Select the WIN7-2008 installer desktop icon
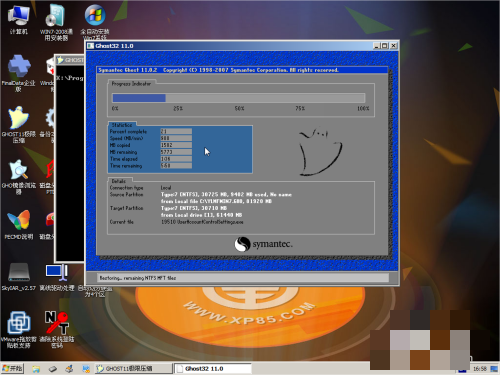 [x=56, y=22]
